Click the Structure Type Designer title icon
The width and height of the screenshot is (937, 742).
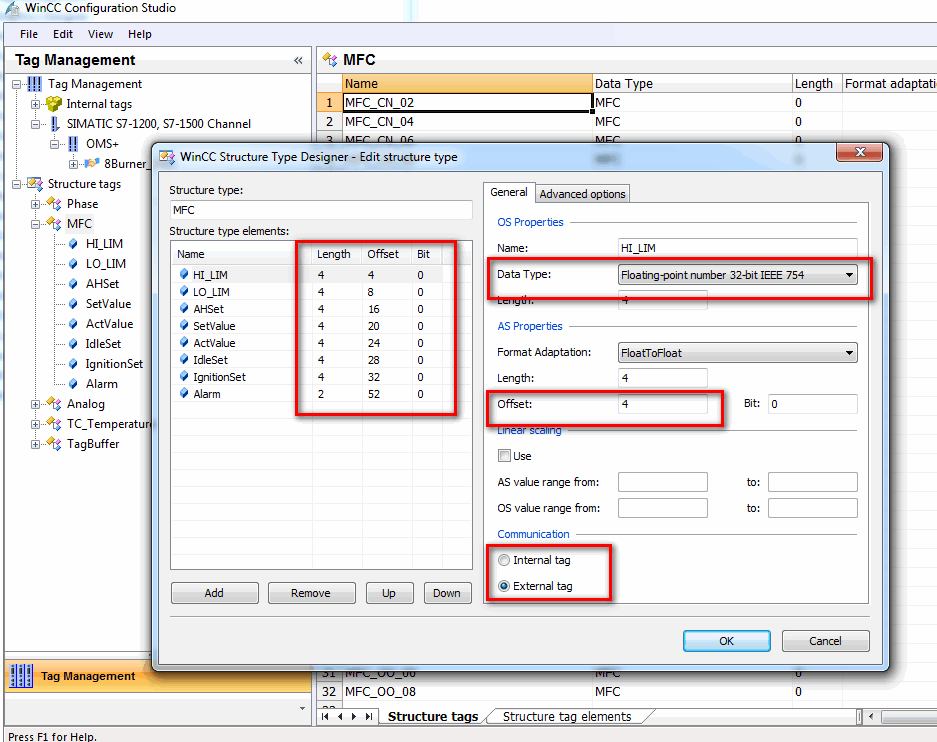(167, 157)
